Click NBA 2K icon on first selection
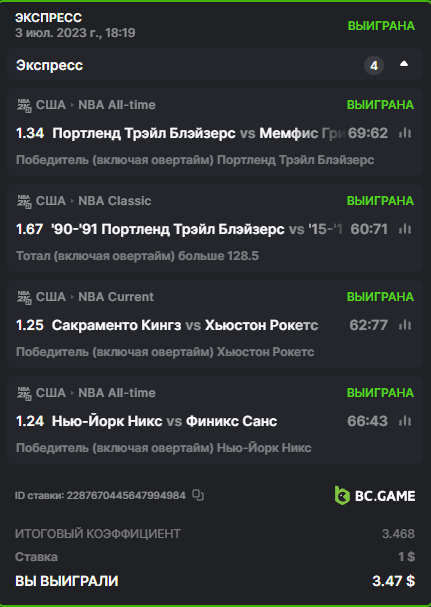This screenshot has height=607, width=431. pos(24,105)
